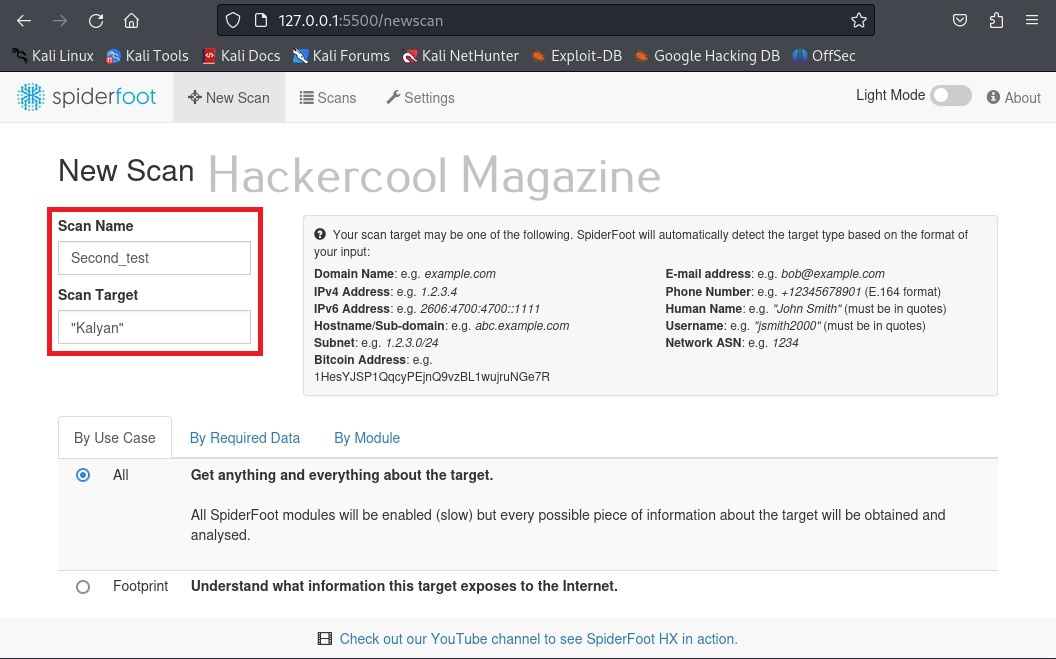
Task: Click the shield tracking protection icon
Action: tap(233, 21)
